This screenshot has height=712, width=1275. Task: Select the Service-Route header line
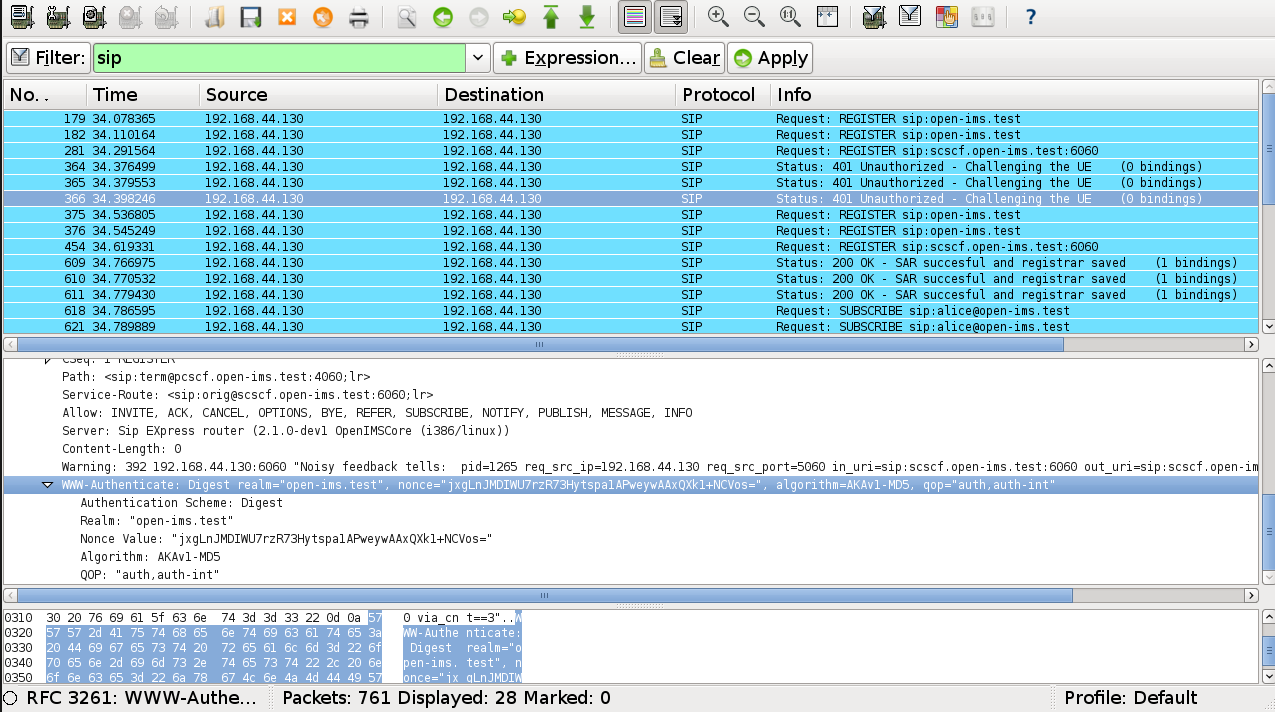point(247,395)
